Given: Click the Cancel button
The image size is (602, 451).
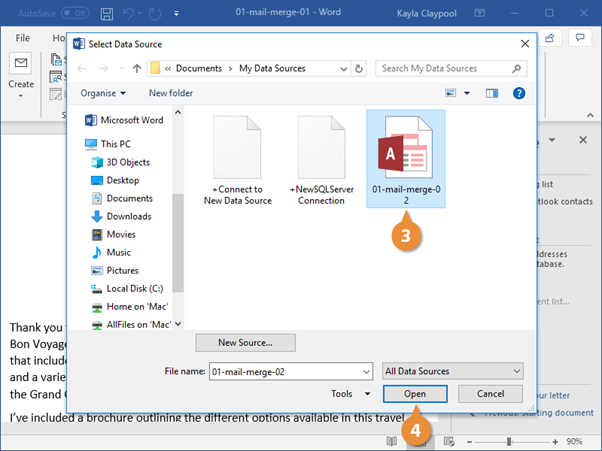Looking at the screenshot, I should click(x=490, y=394).
